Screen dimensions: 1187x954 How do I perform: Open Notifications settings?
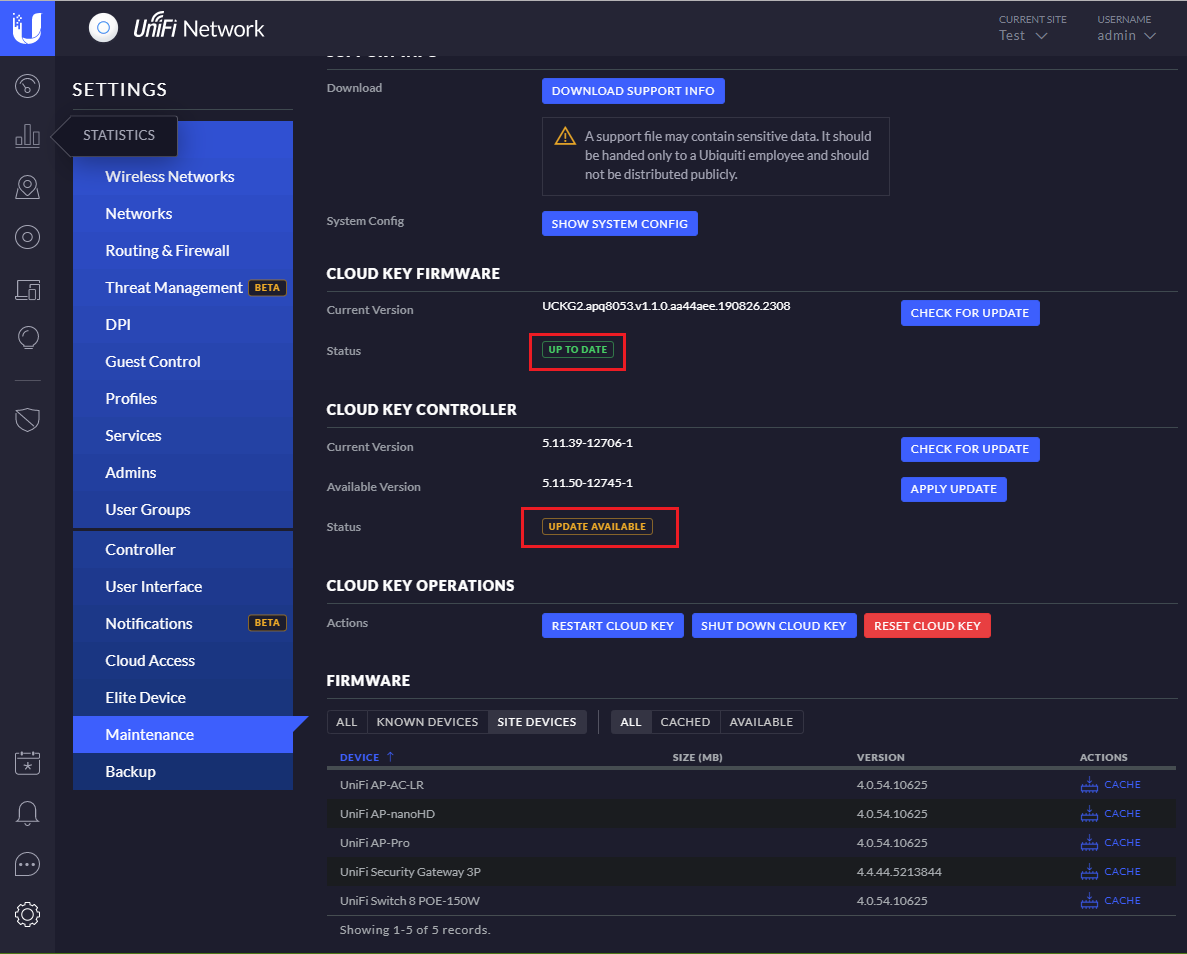182,624
